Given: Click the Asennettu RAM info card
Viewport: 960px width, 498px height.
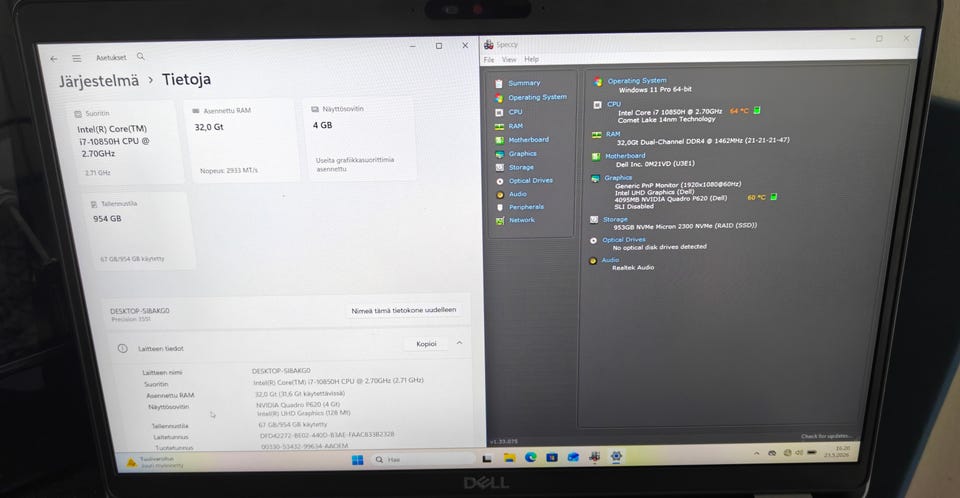Looking at the screenshot, I should coord(241,141).
